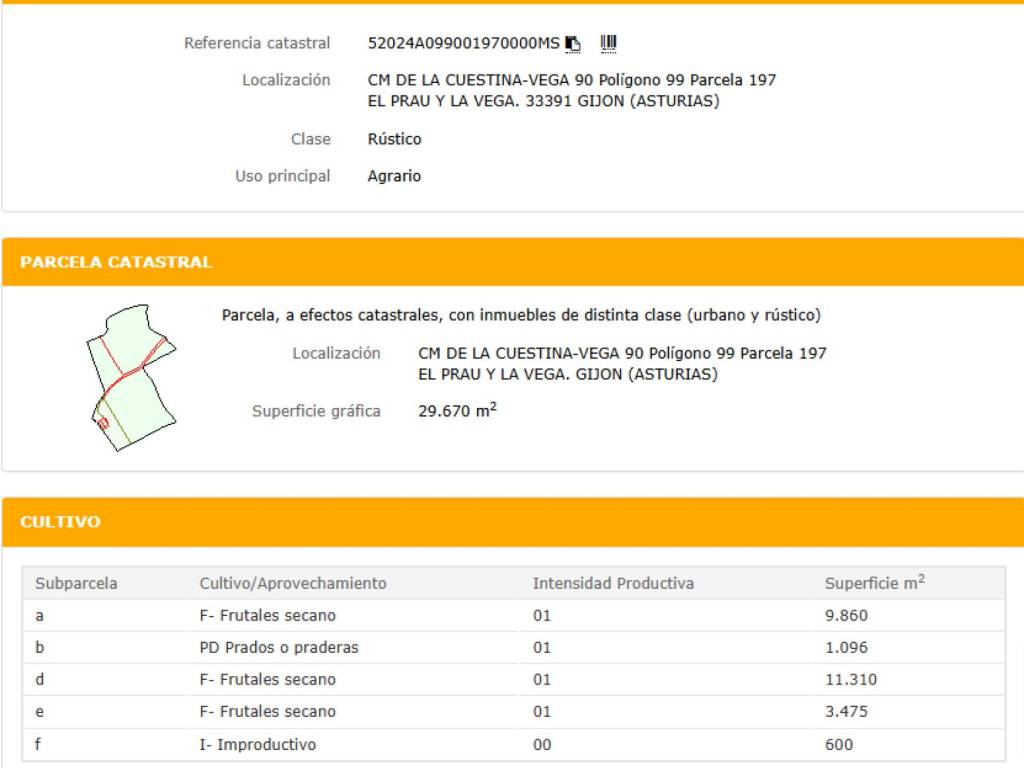1024x768 pixels.
Task: Open the parcel map thumbnail
Action: (130, 377)
